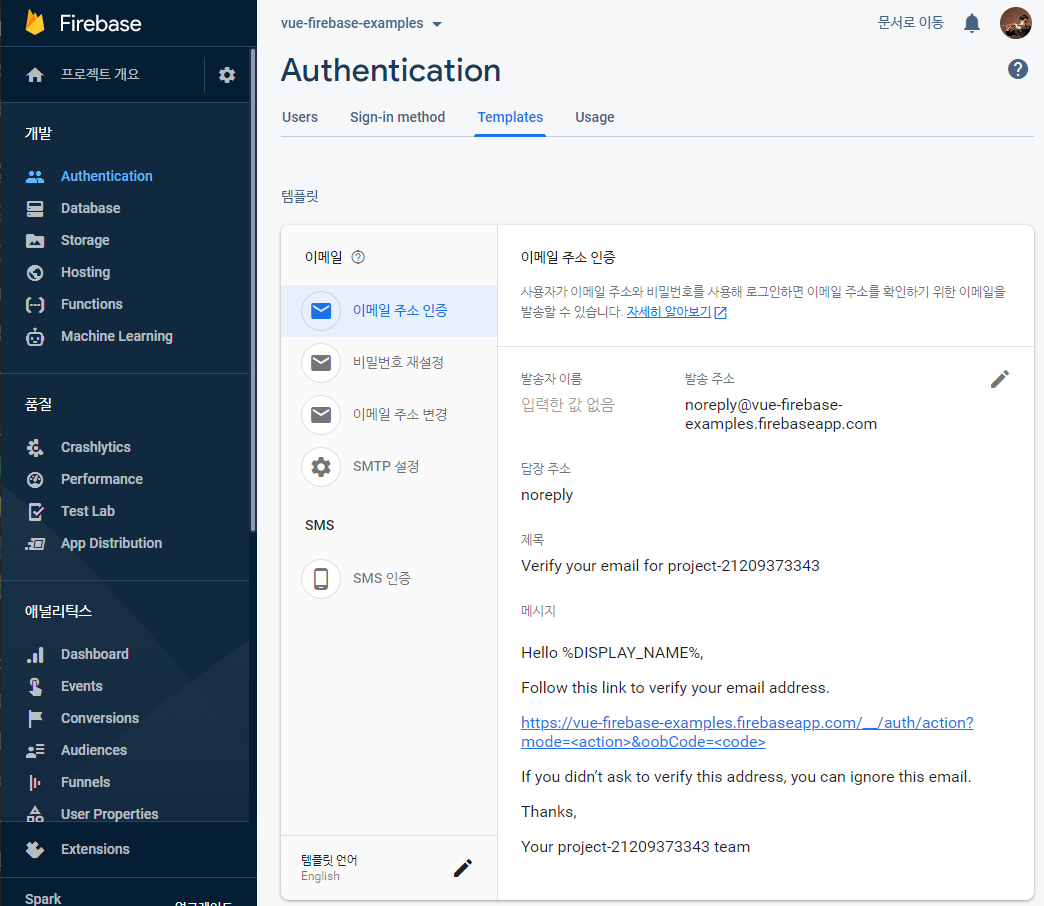This screenshot has width=1044, height=906.
Task: Switch to the Sign-in method tab
Action: tap(397, 117)
